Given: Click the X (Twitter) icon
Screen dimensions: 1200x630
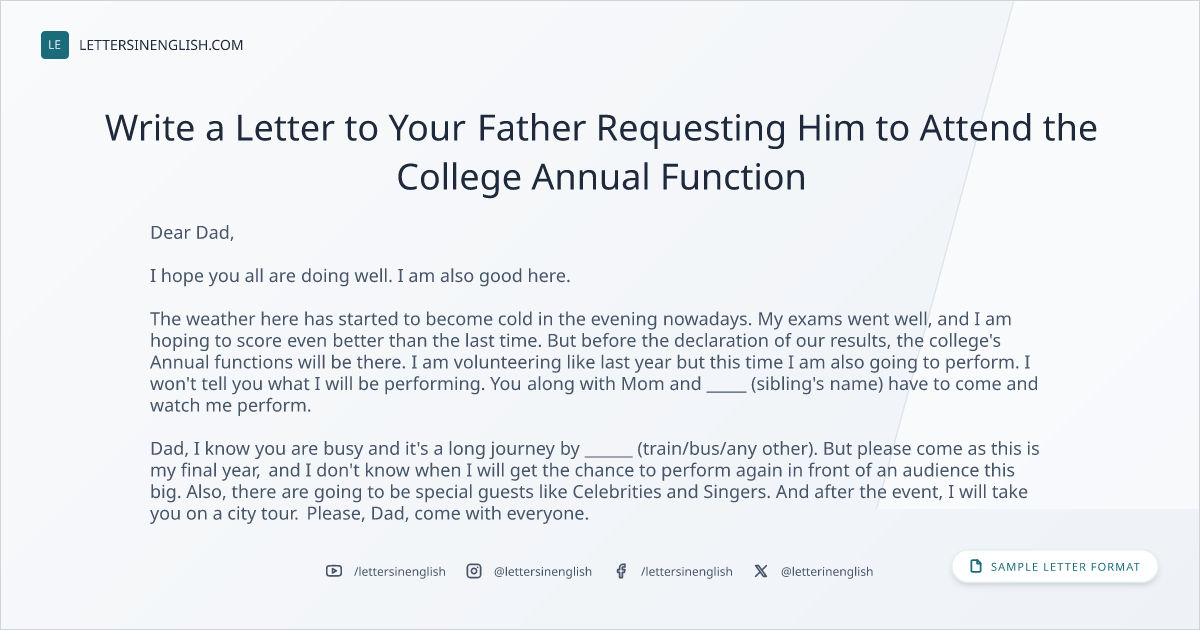Looking at the screenshot, I should (761, 571).
